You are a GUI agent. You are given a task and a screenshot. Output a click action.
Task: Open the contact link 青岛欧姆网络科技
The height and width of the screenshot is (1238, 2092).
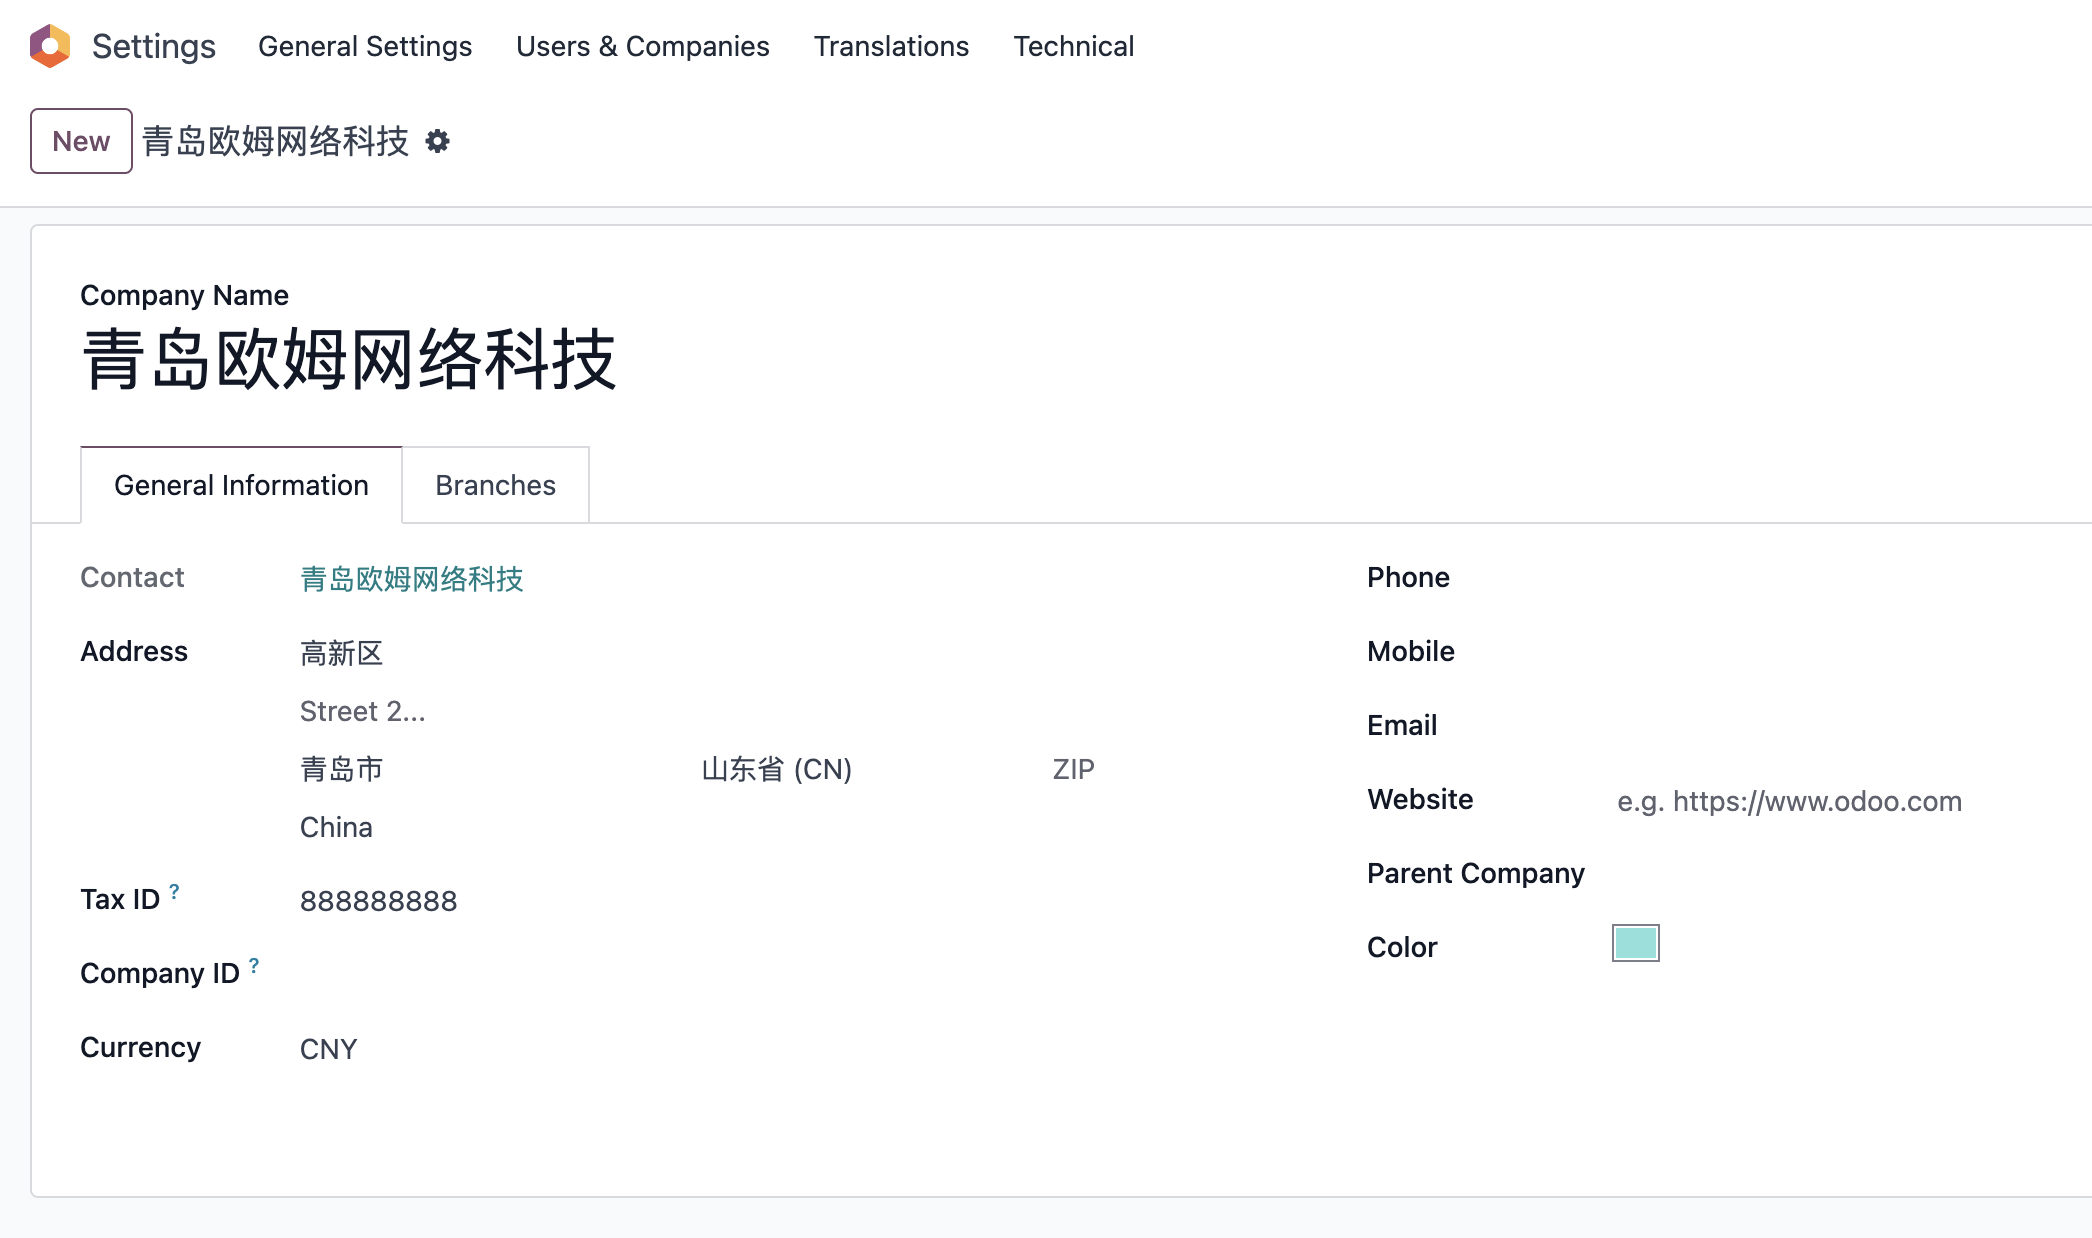coord(412,578)
